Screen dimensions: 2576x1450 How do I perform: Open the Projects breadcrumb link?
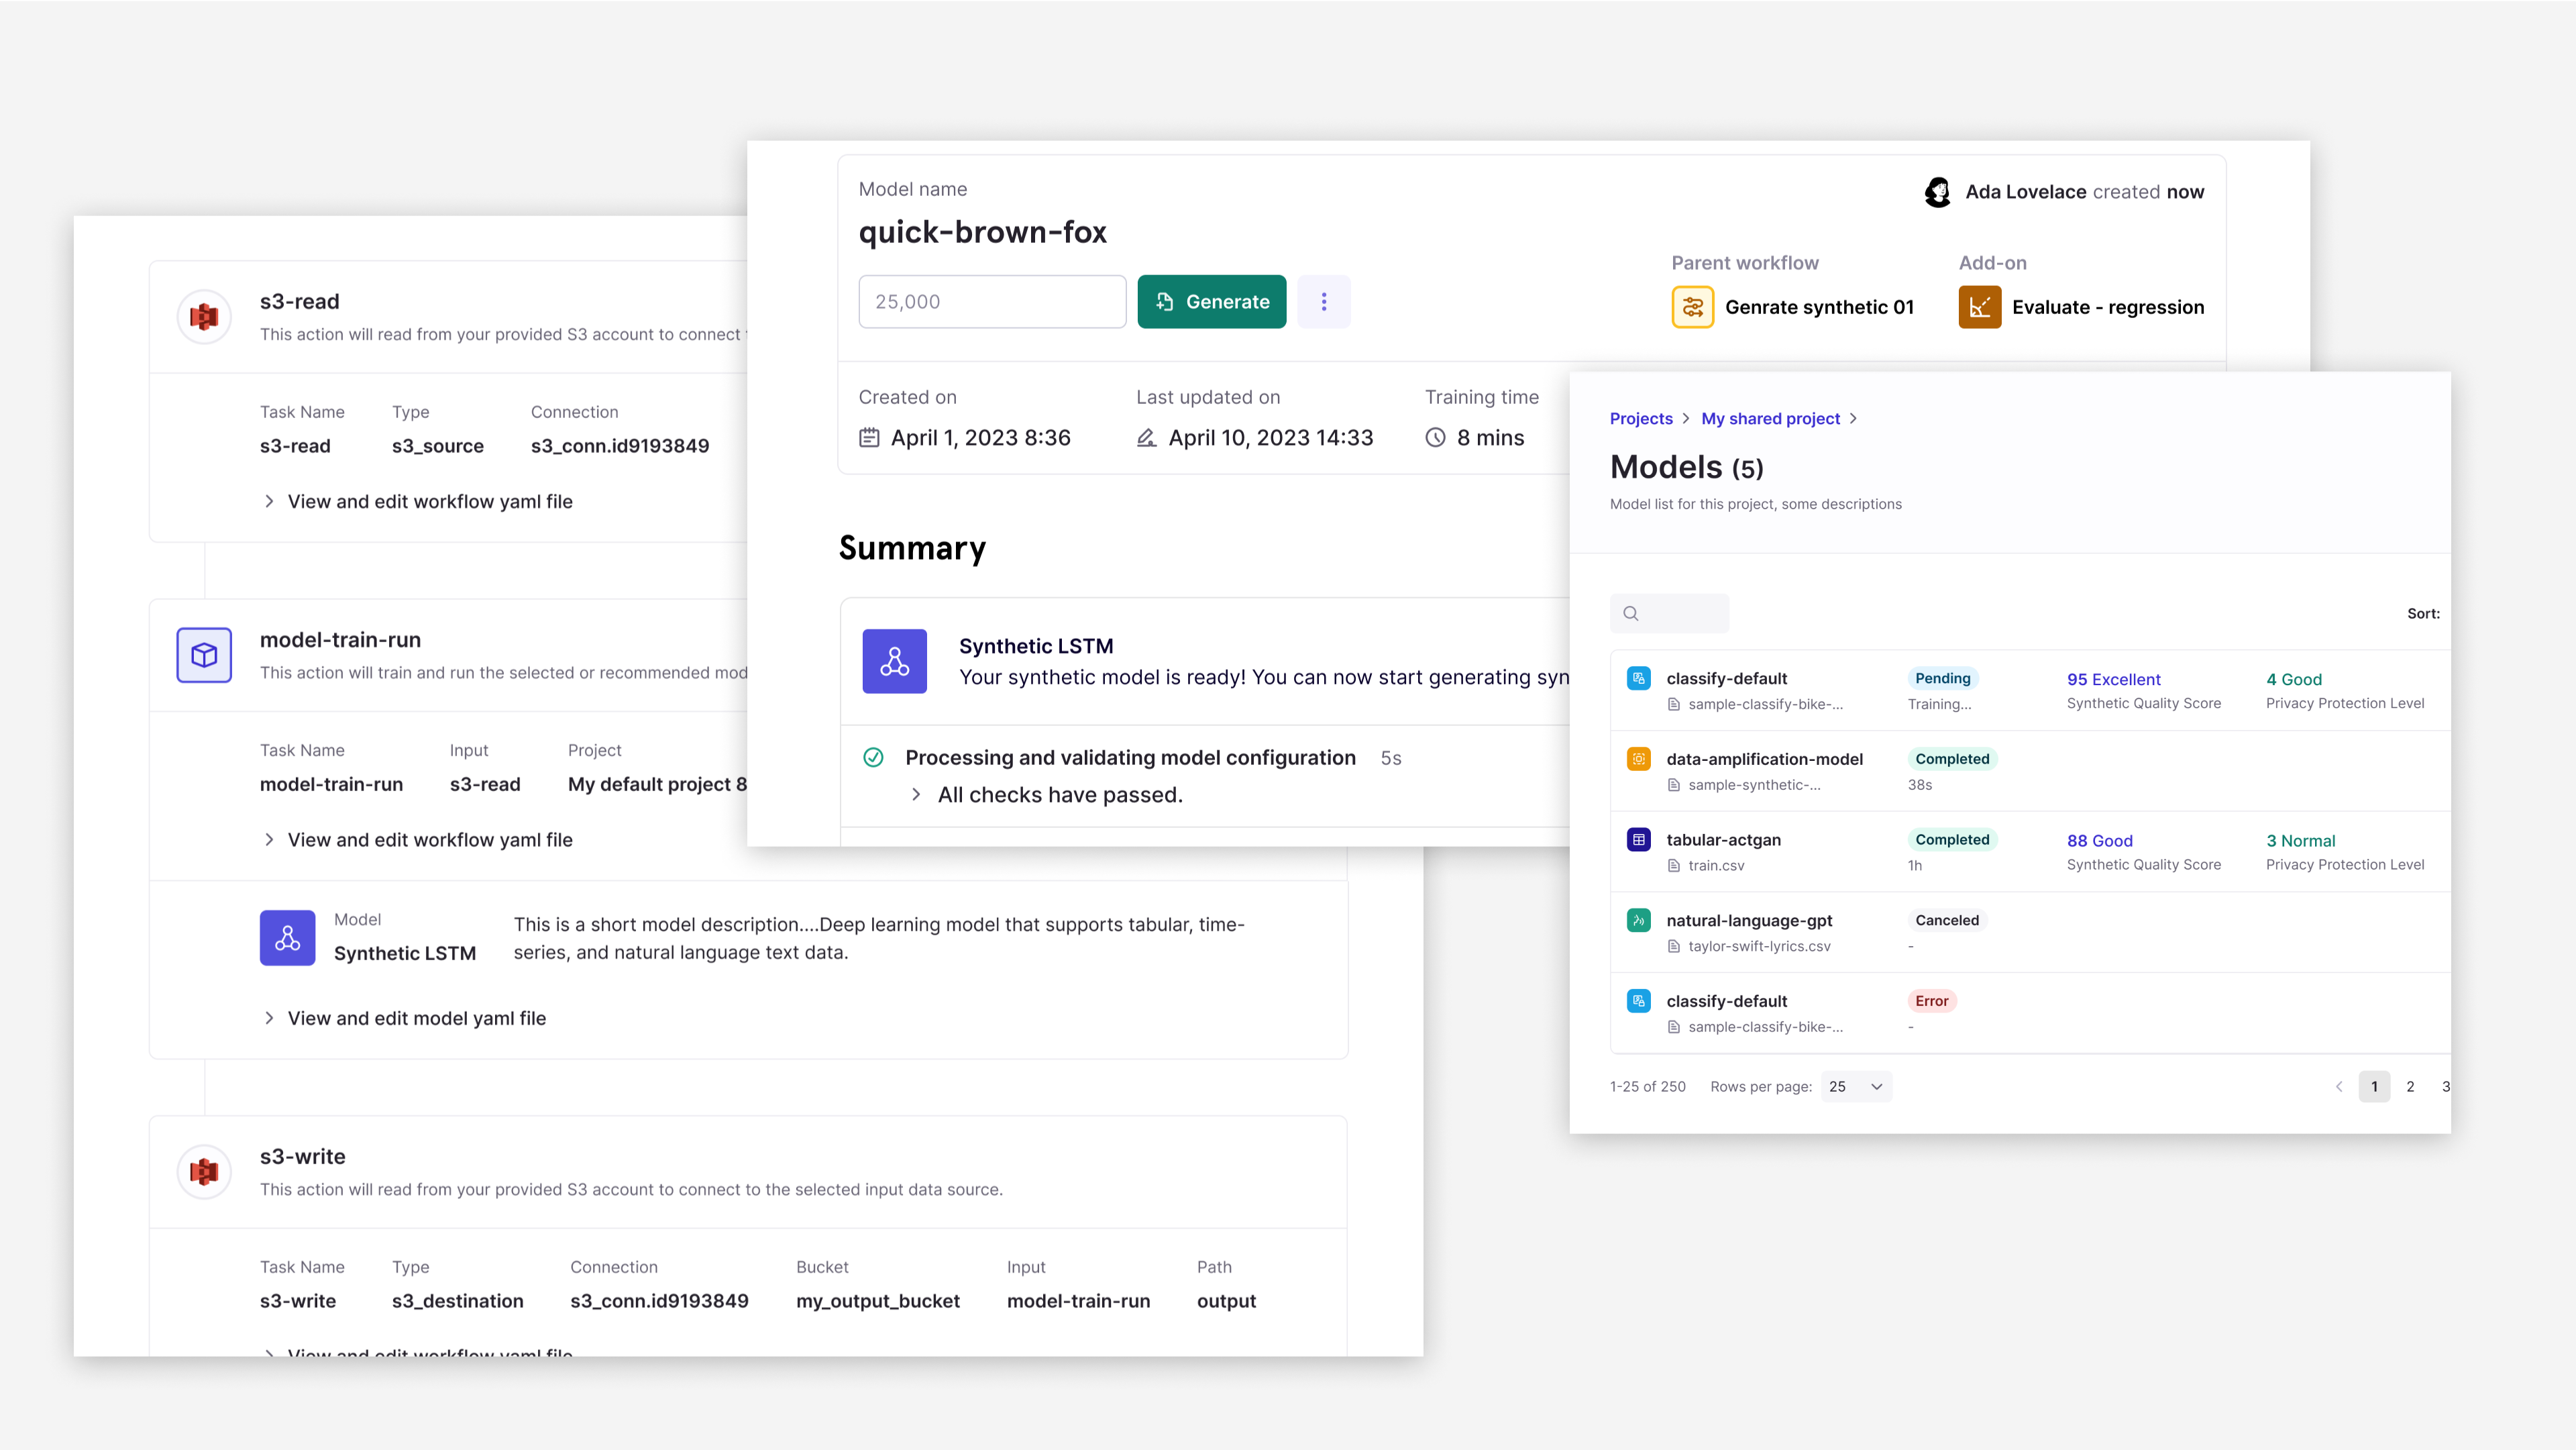click(x=1640, y=419)
